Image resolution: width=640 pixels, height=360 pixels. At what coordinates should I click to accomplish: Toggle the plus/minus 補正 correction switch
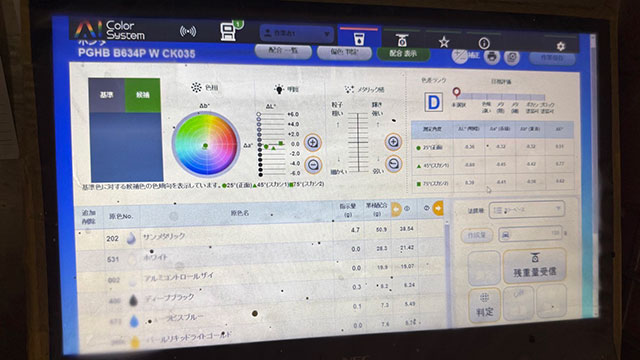tap(465, 56)
